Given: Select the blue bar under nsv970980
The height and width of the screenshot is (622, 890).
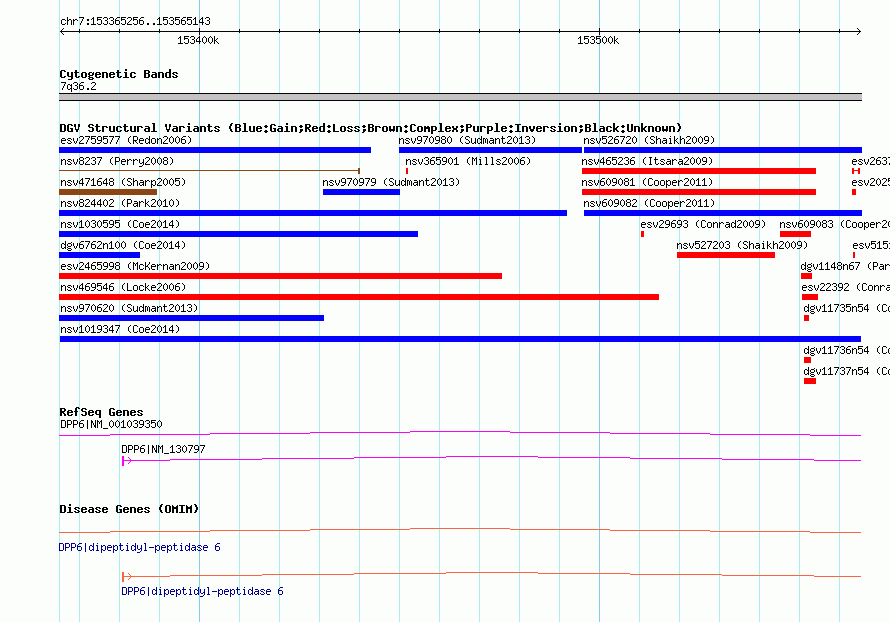Looking at the screenshot, I should pyautogui.click(x=490, y=150).
